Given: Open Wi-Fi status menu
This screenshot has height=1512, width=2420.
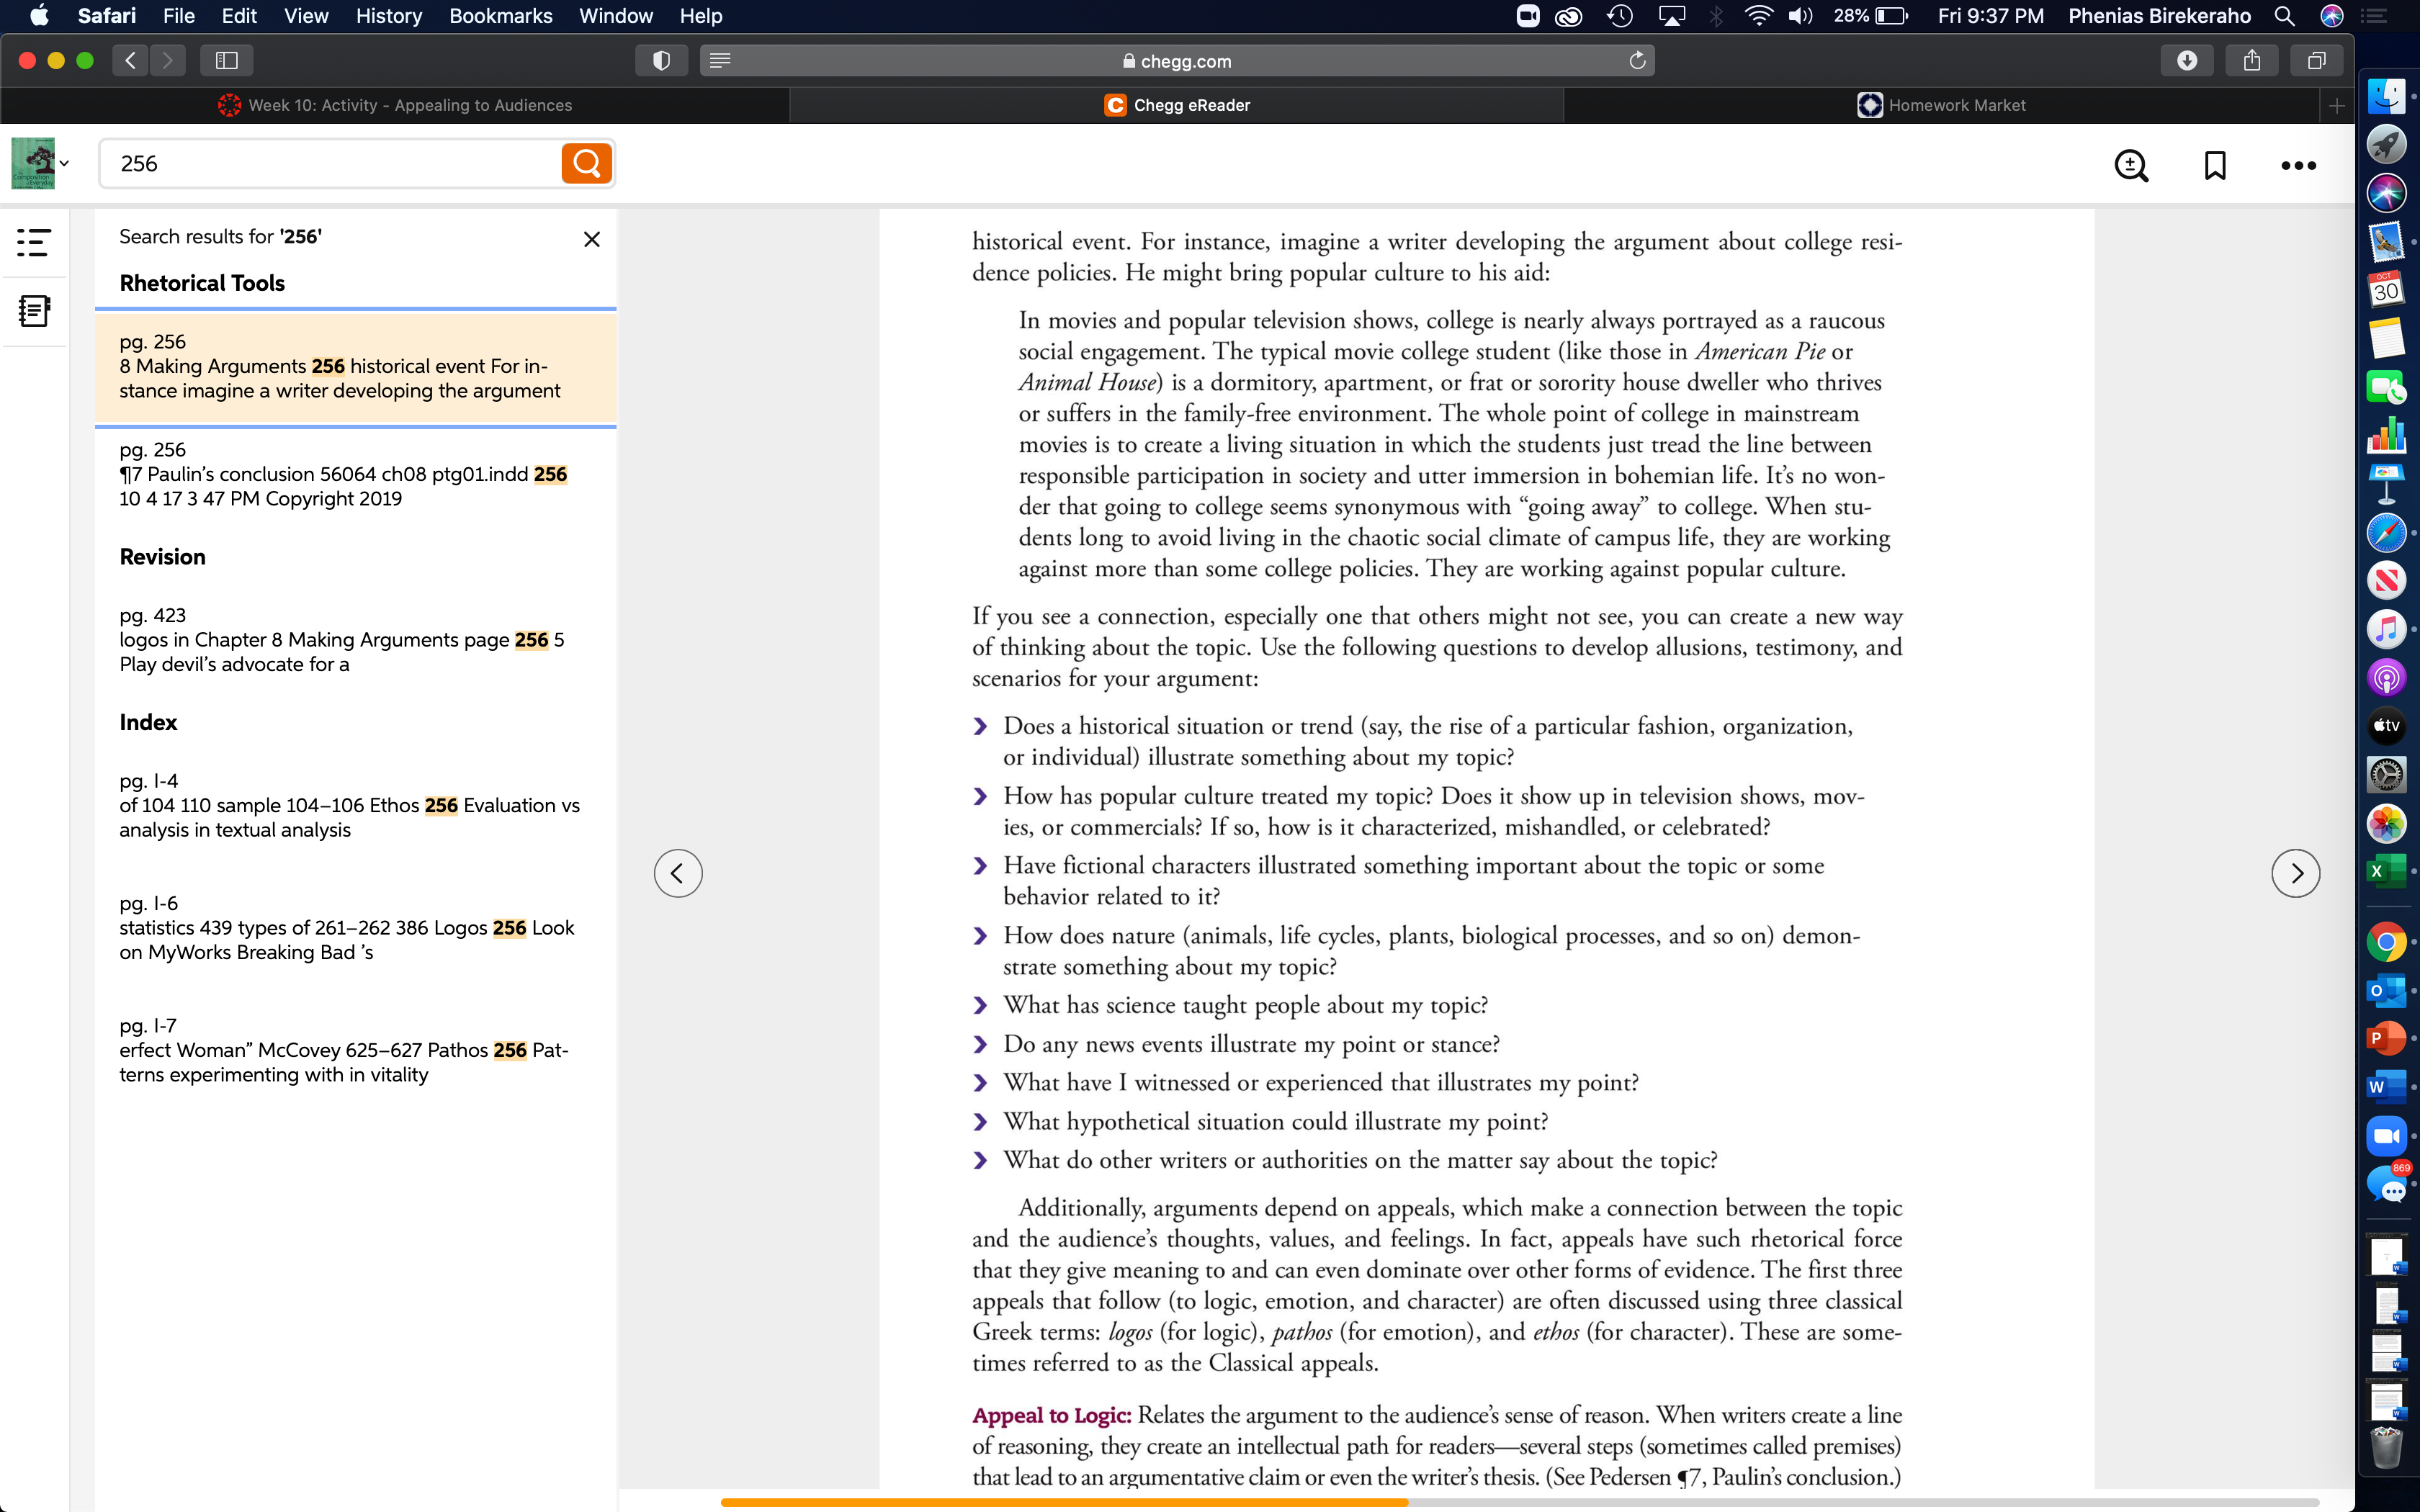Looking at the screenshot, I should [1758, 16].
